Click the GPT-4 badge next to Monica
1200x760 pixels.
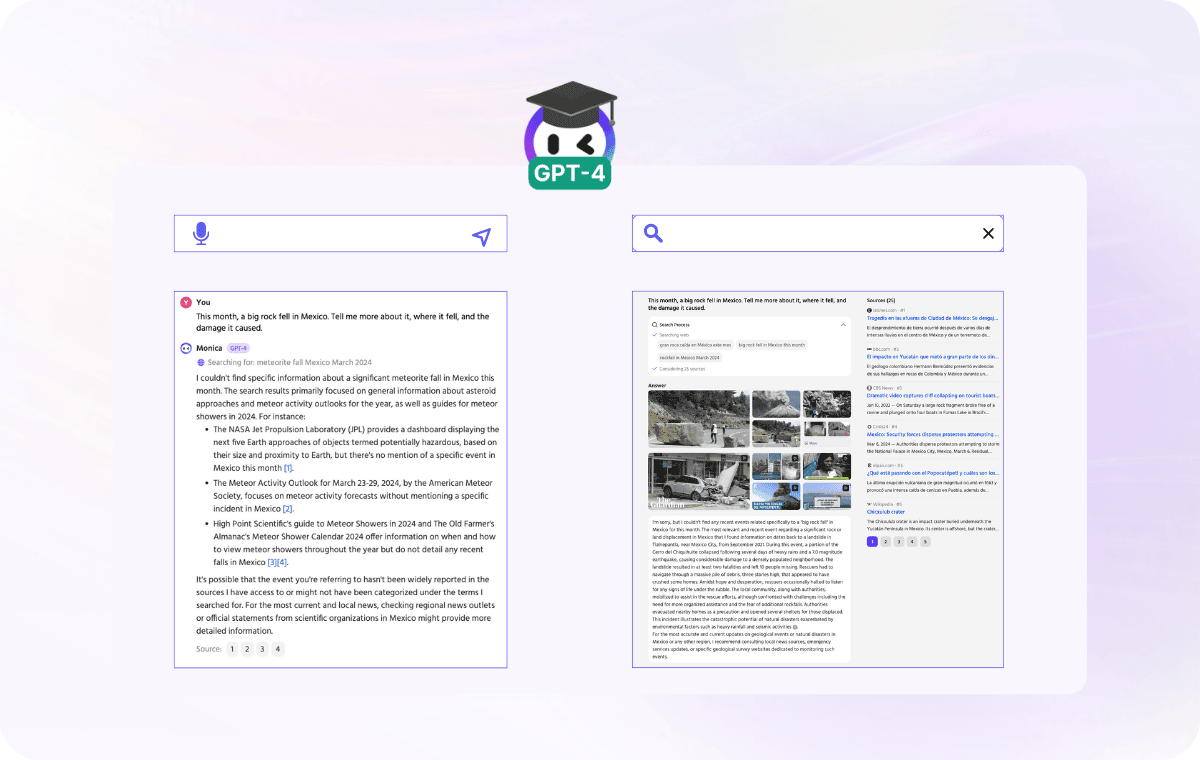(x=238, y=348)
